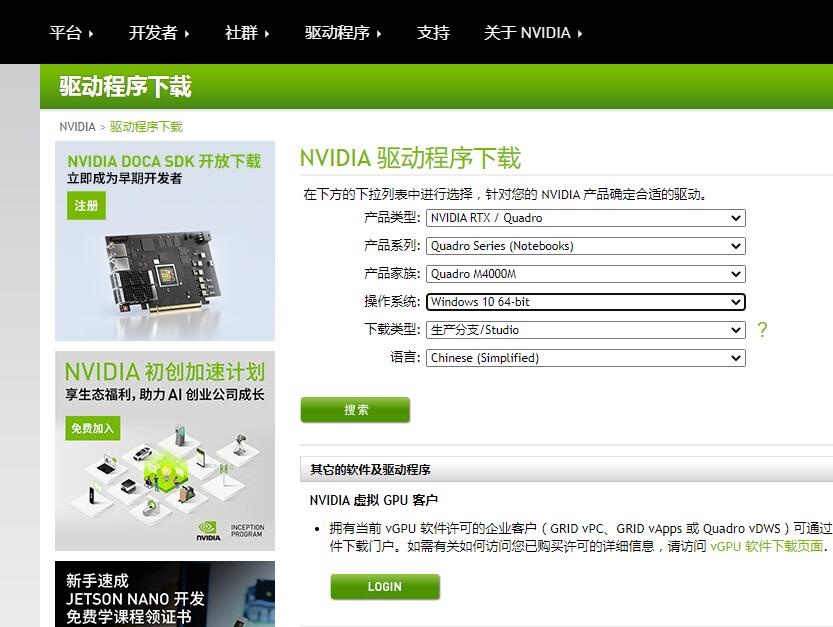Click the 免费加入 button in the 初创加速计划 banner
The height and width of the screenshot is (627, 833).
[92, 428]
